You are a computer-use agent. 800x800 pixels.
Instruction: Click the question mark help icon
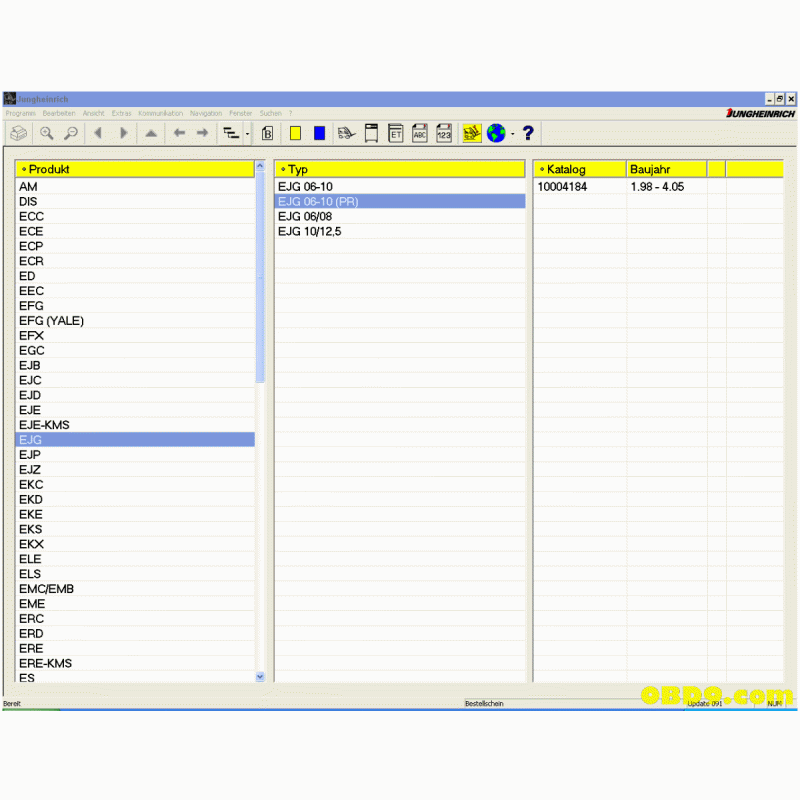[529, 134]
